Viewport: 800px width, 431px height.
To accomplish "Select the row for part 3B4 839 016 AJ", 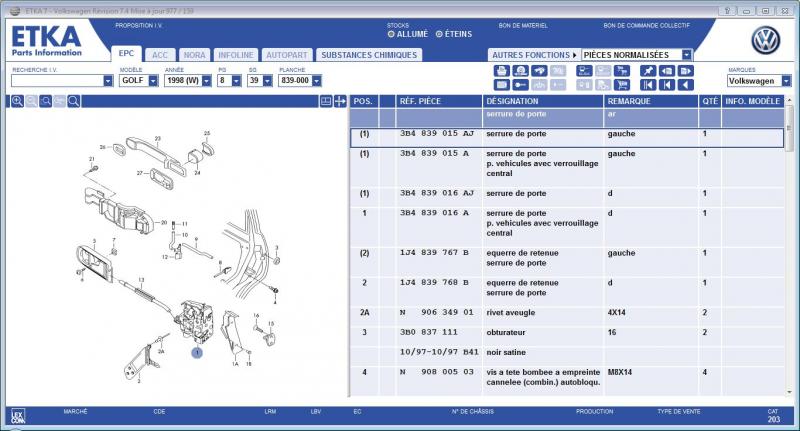I will [566, 197].
